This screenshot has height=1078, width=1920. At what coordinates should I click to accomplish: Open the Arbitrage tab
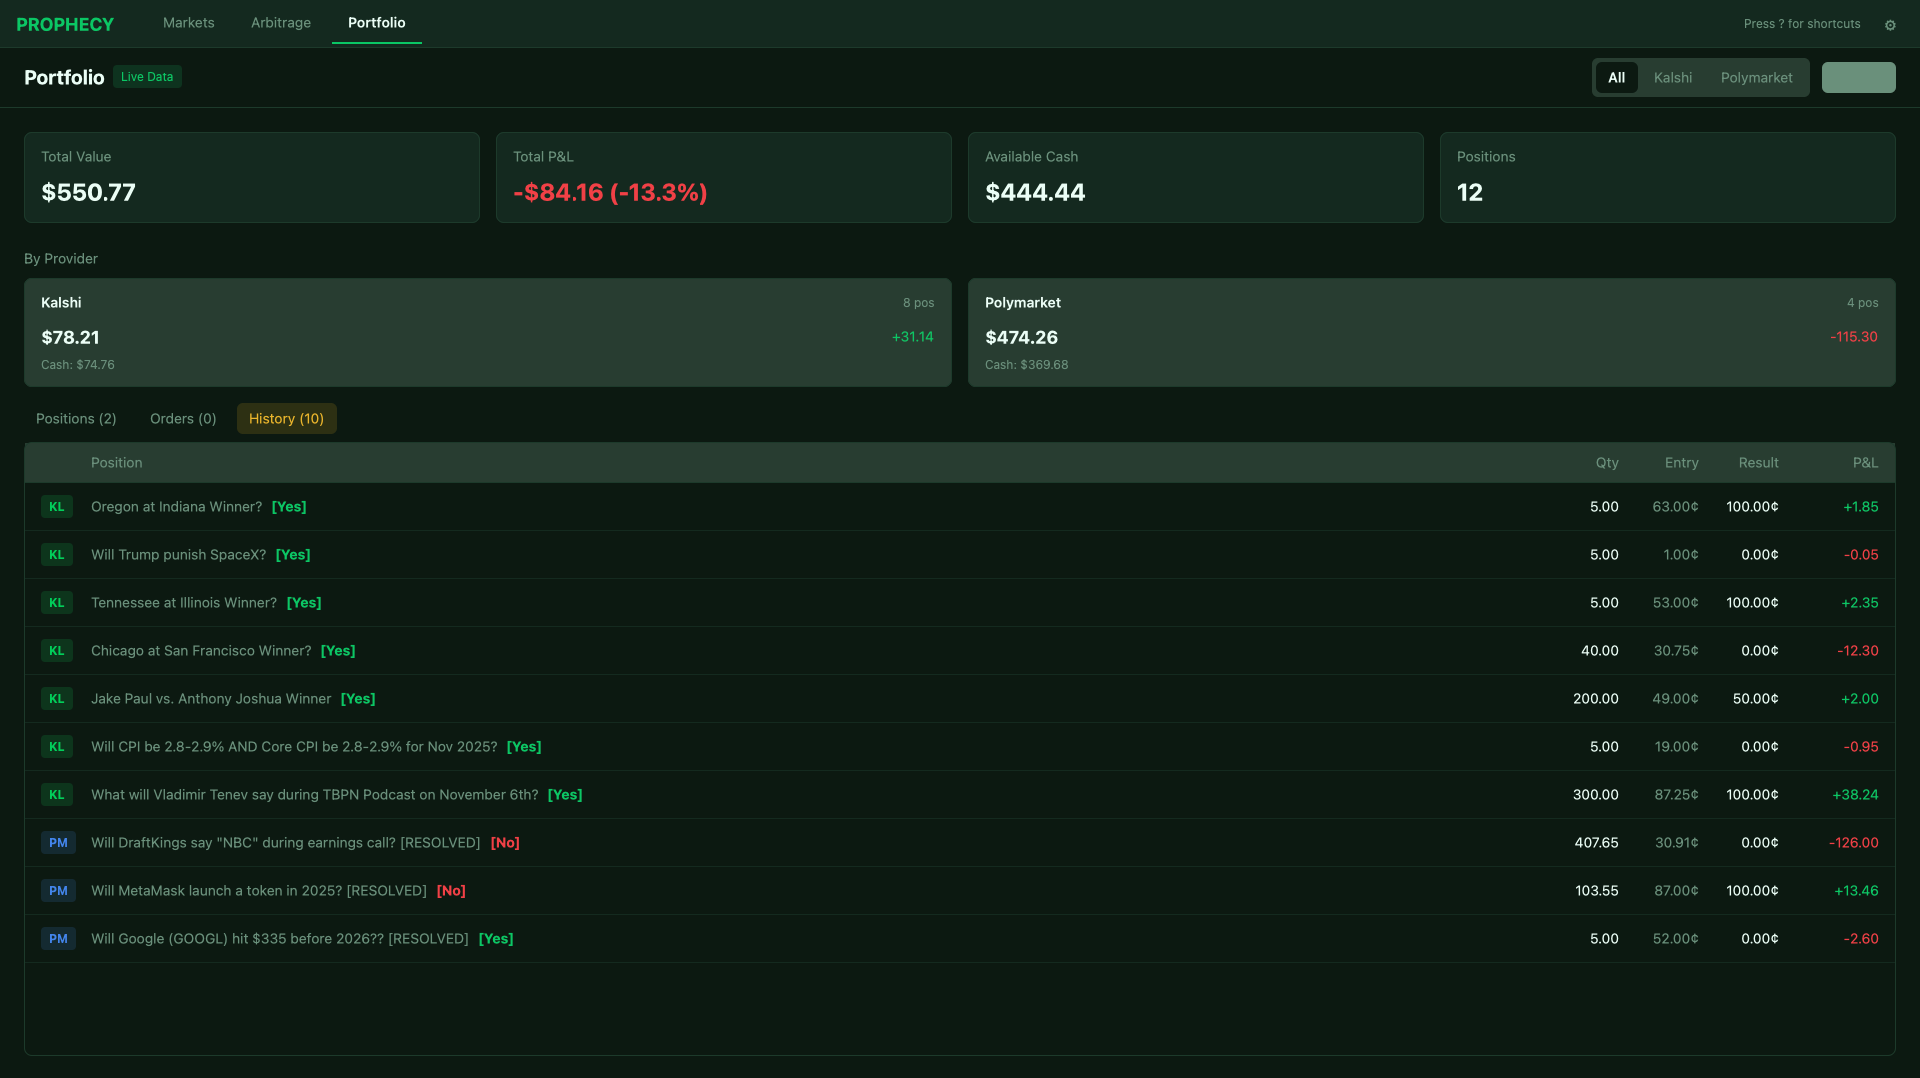(280, 22)
